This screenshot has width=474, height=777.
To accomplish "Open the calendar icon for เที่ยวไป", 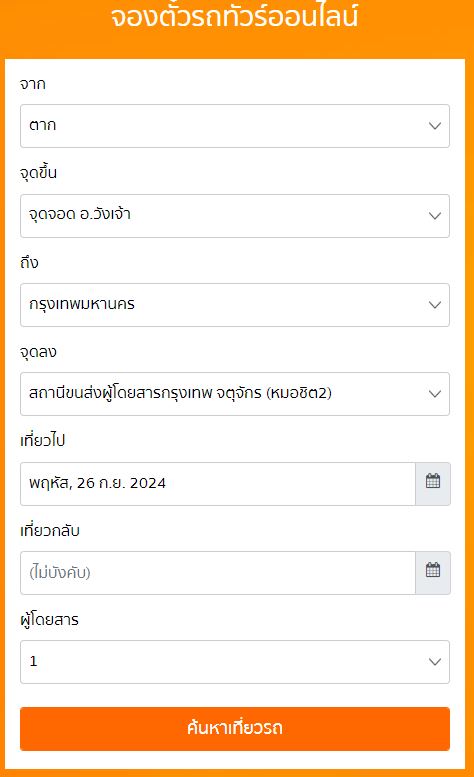I will coord(433,484).
